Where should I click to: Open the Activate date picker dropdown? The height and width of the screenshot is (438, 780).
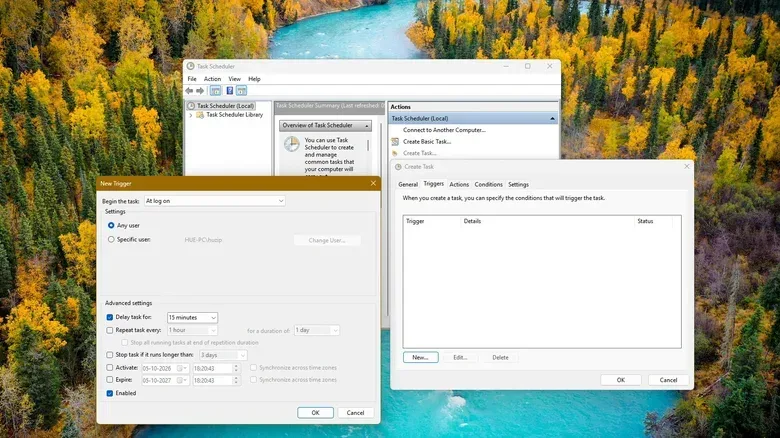(x=182, y=368)
